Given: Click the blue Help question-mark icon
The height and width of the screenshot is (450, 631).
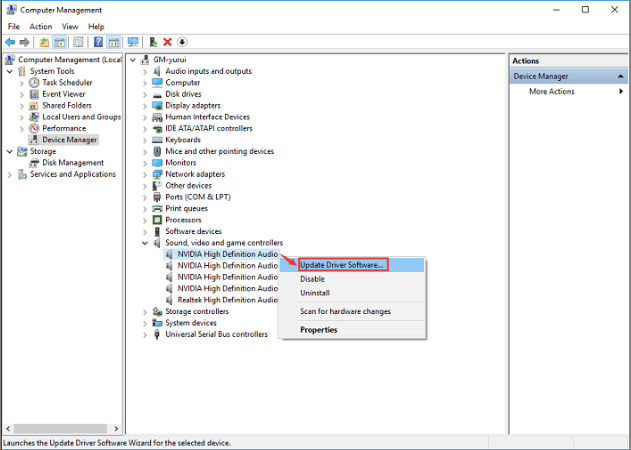Looking at the screenshot, I should click(x=98, y=42).
